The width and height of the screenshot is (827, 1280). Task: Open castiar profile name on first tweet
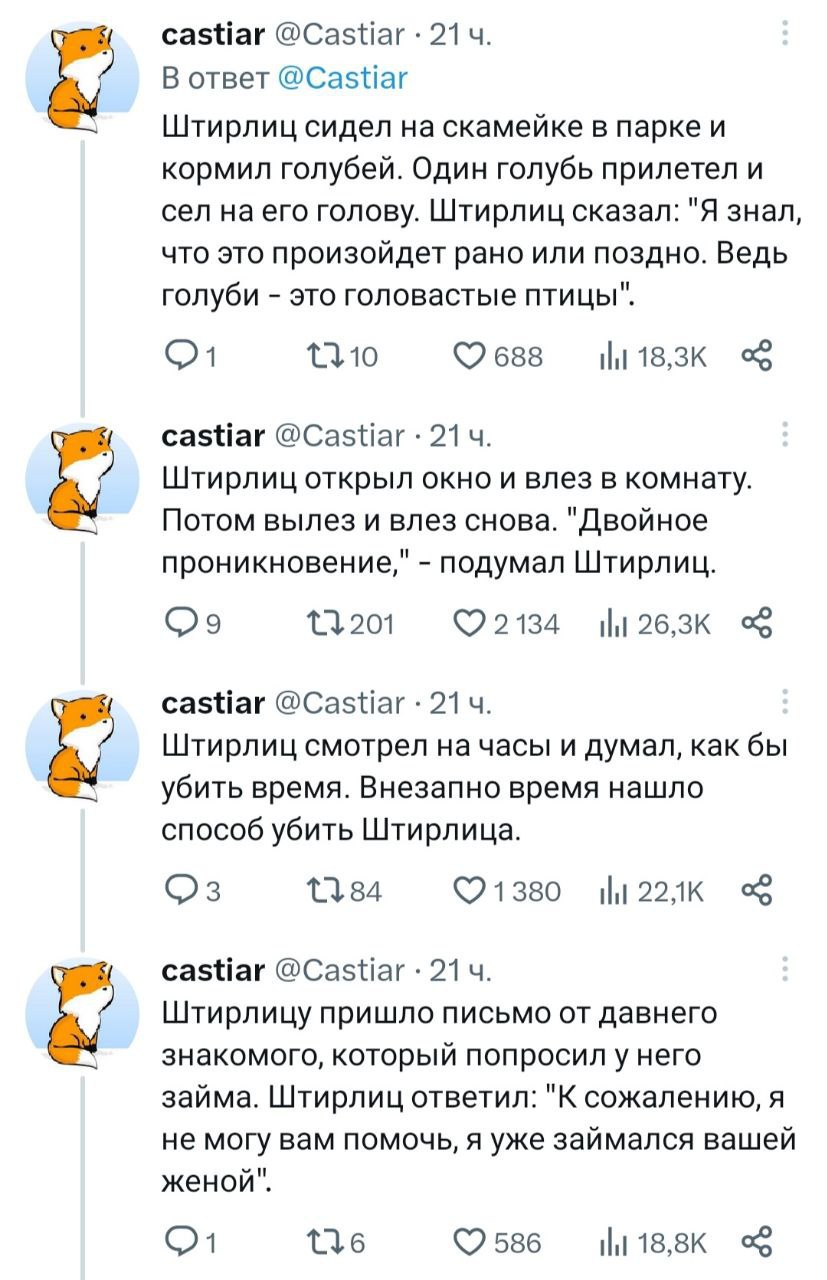tap(213, 38)
